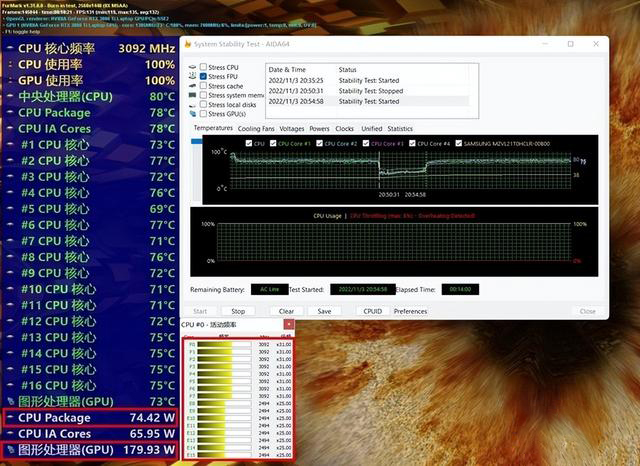Open the Voltages tab
Viewport: 640px width, 466px height.
tap(292, 129)
